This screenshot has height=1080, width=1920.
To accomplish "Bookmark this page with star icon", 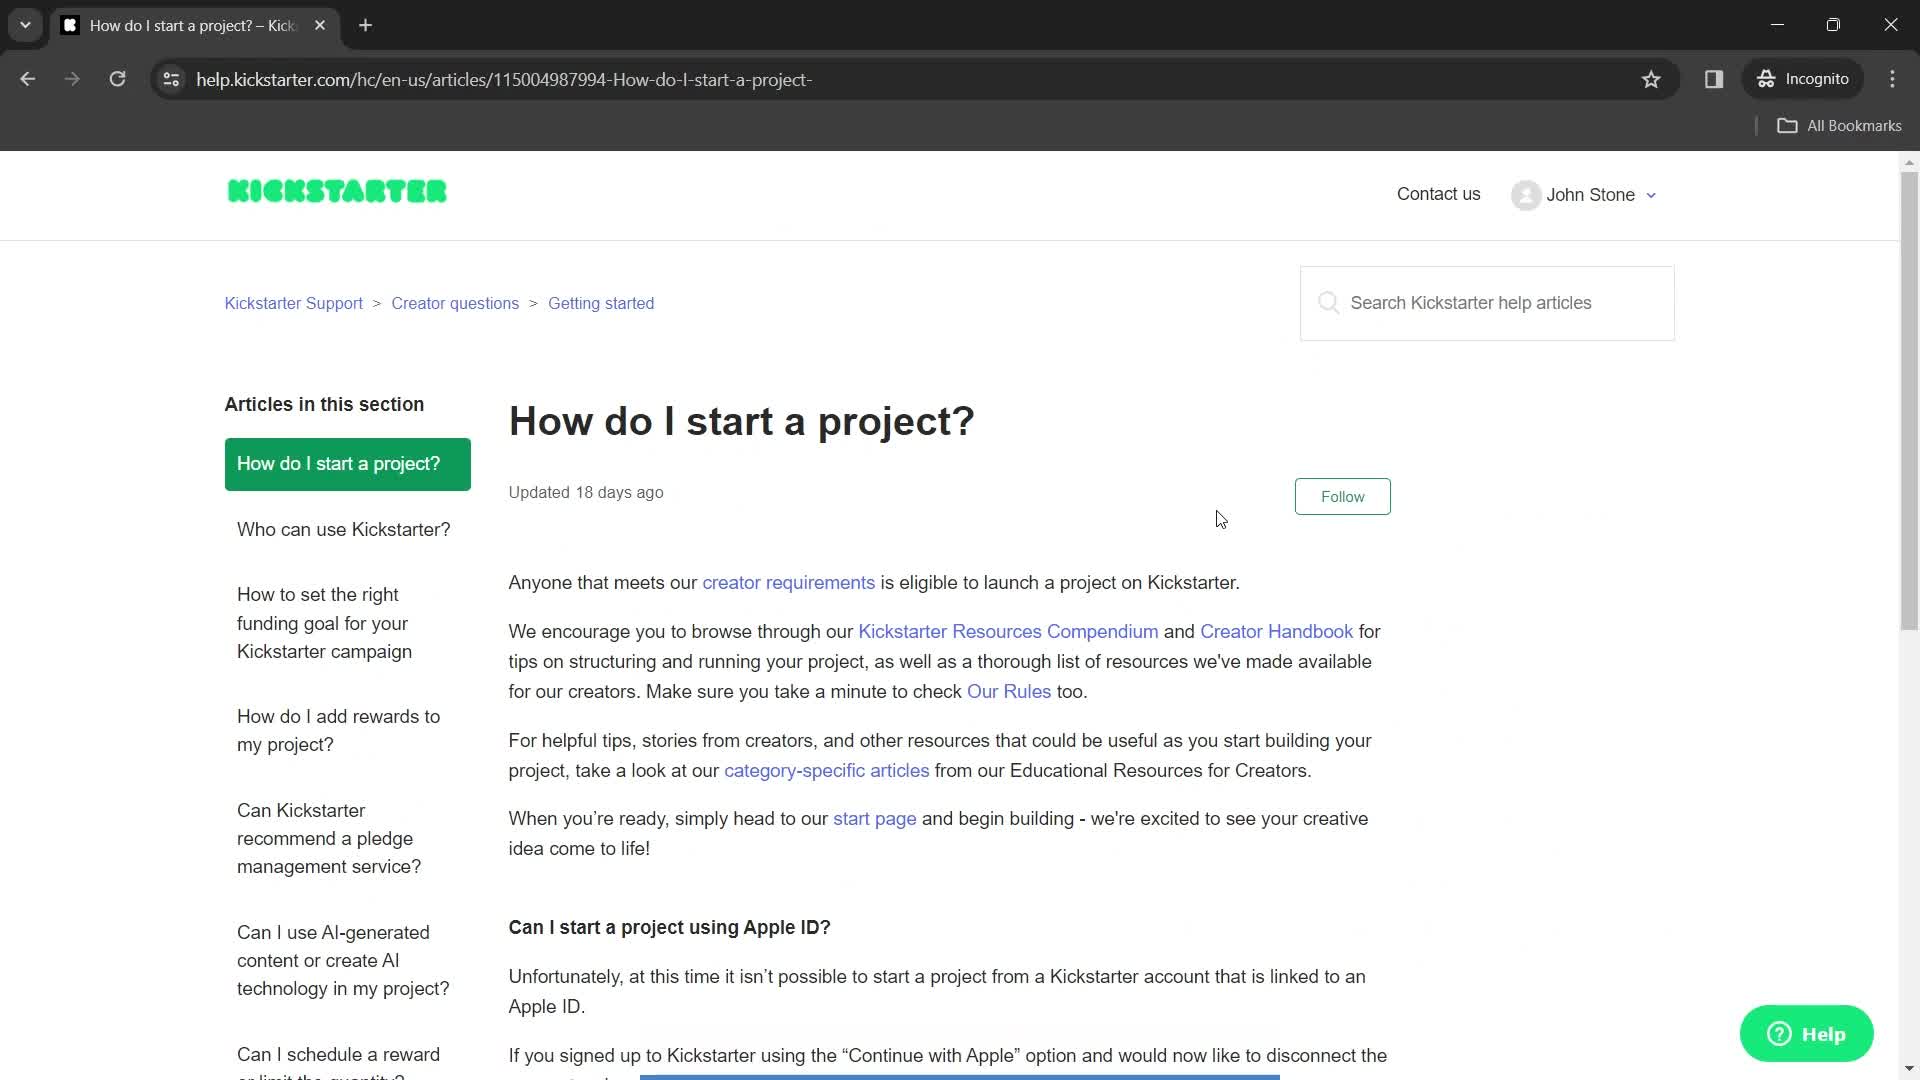I will click(x=1651, y=79).
